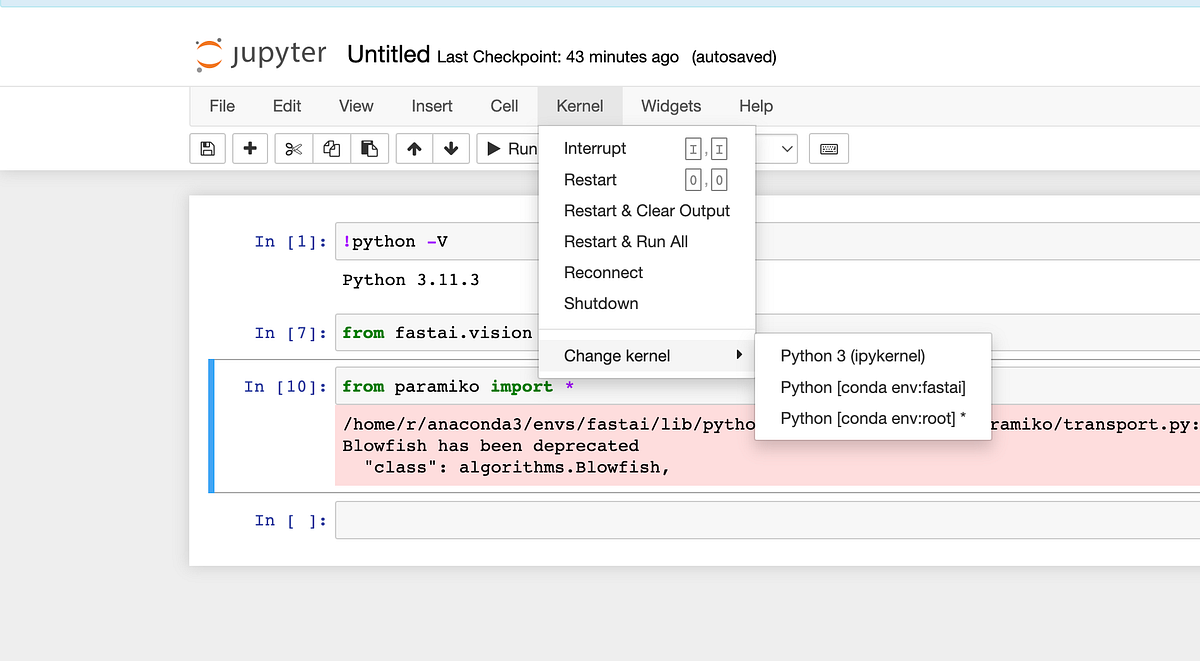This screenshot has height=661, width=1200.
Task: Select the Python 3 (ipykernel) kernel
Action: [x=852, y=356]
